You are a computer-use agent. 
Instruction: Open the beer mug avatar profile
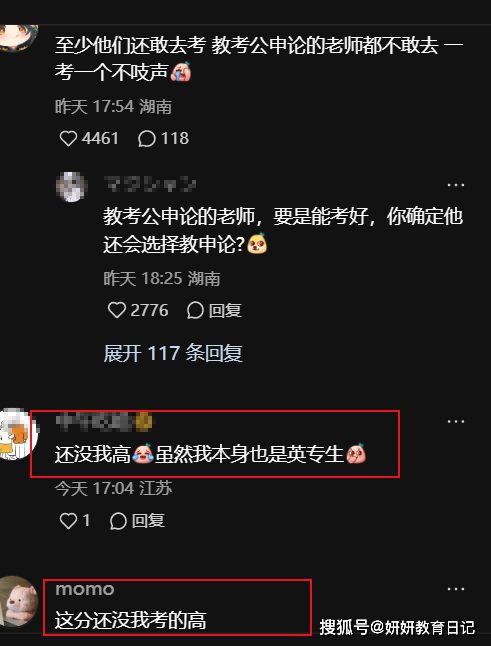[17, 434]
